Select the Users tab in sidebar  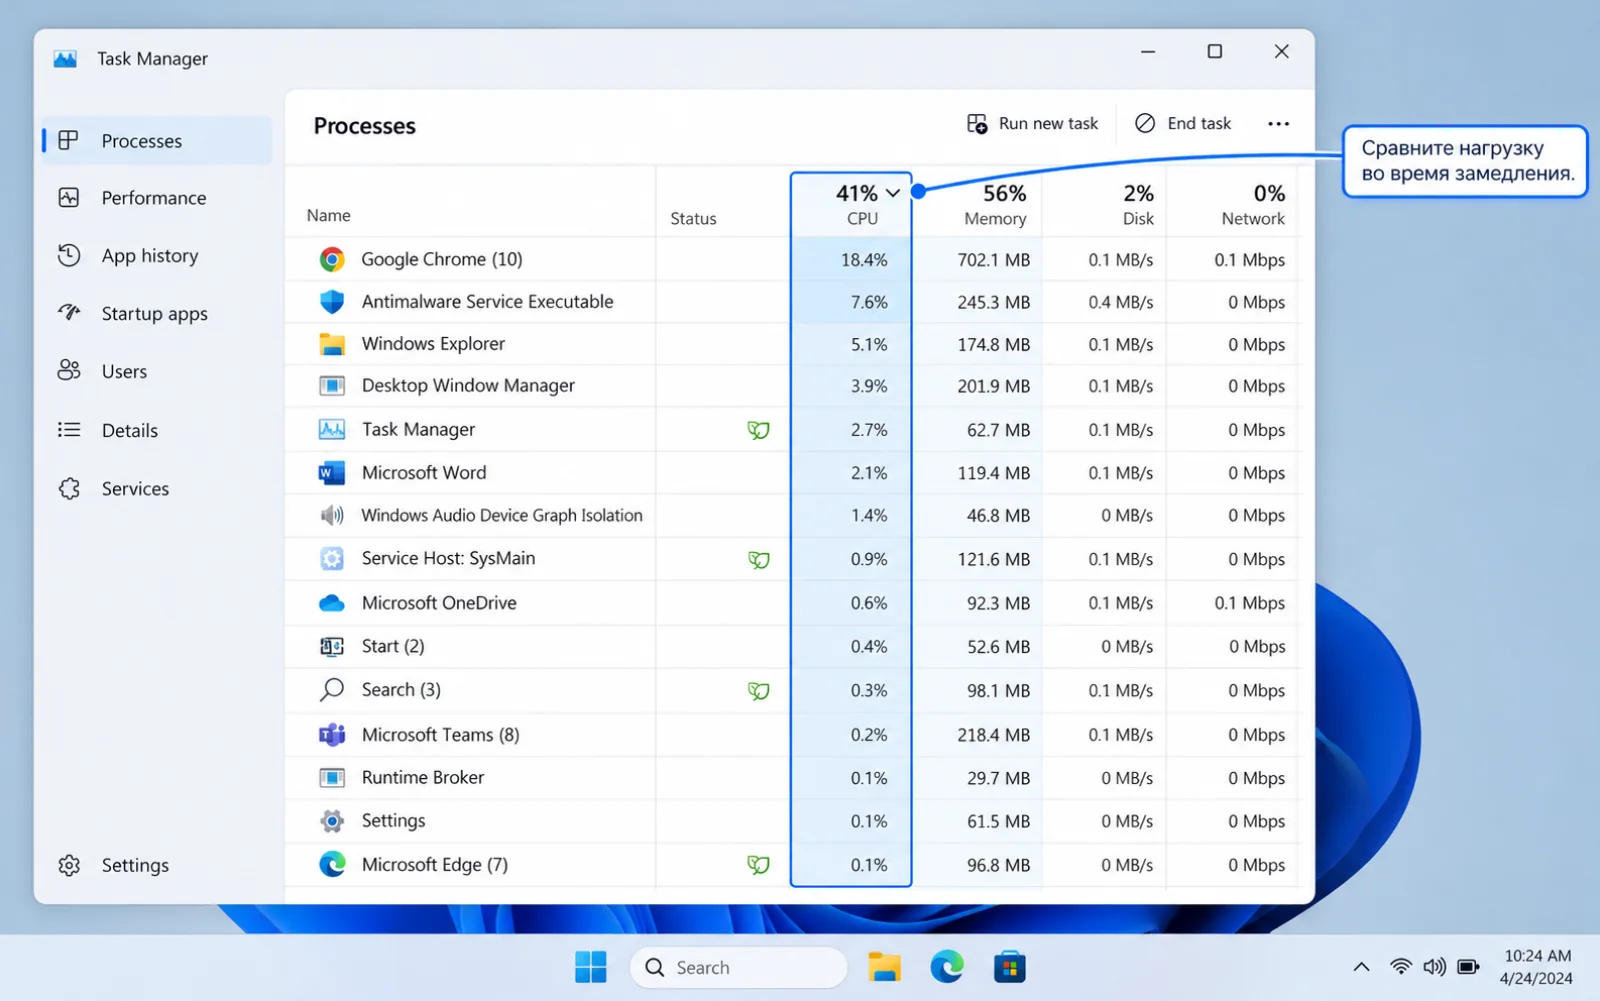click(156, 372)
